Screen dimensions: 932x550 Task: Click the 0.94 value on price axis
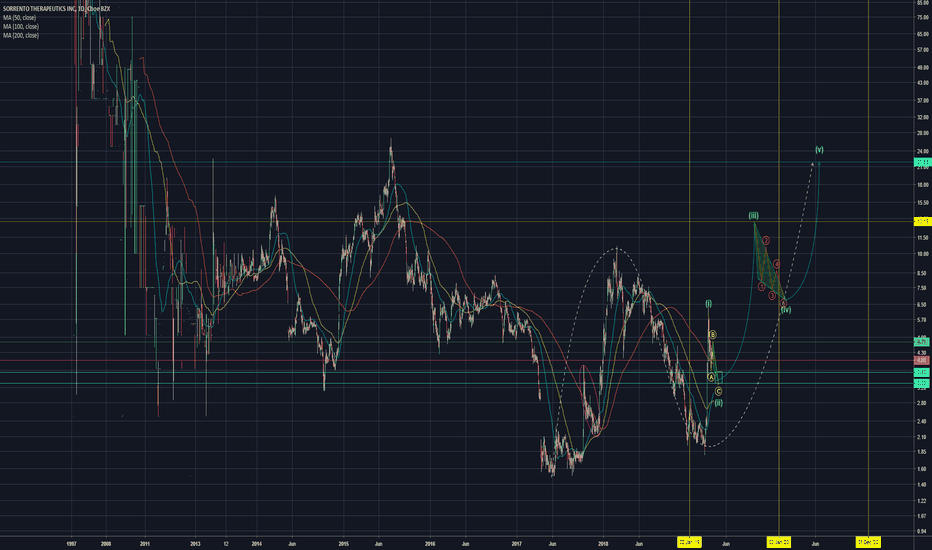(x=922, y=531)
